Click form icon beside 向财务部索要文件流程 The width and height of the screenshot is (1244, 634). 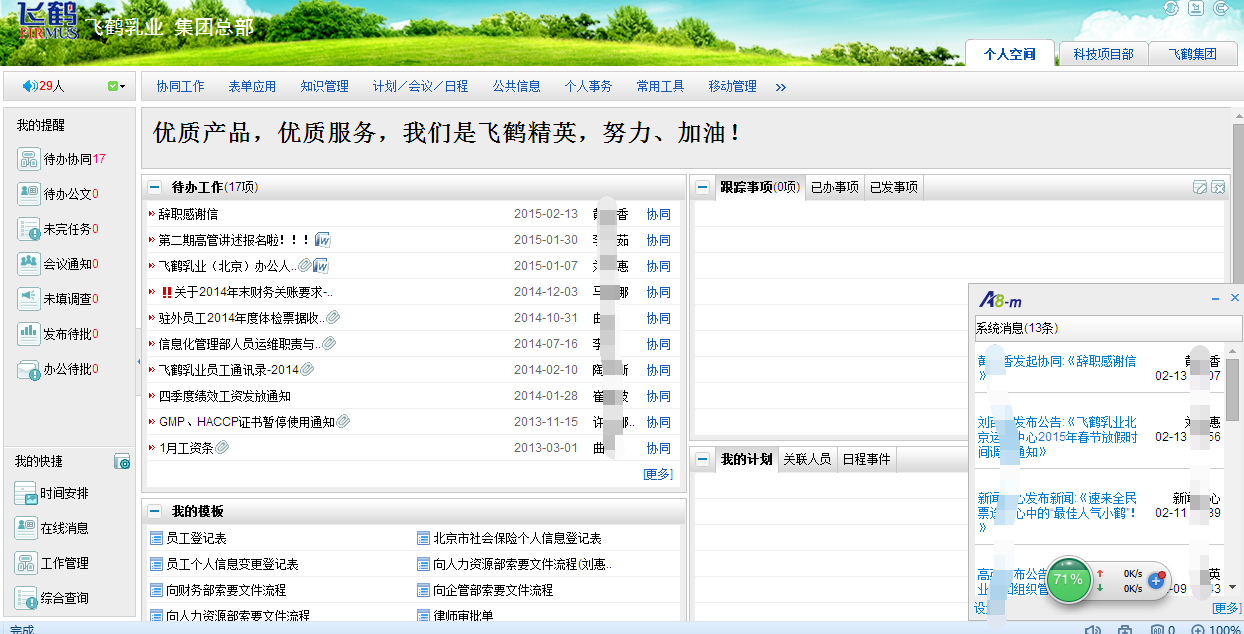[x=156, y=590]
